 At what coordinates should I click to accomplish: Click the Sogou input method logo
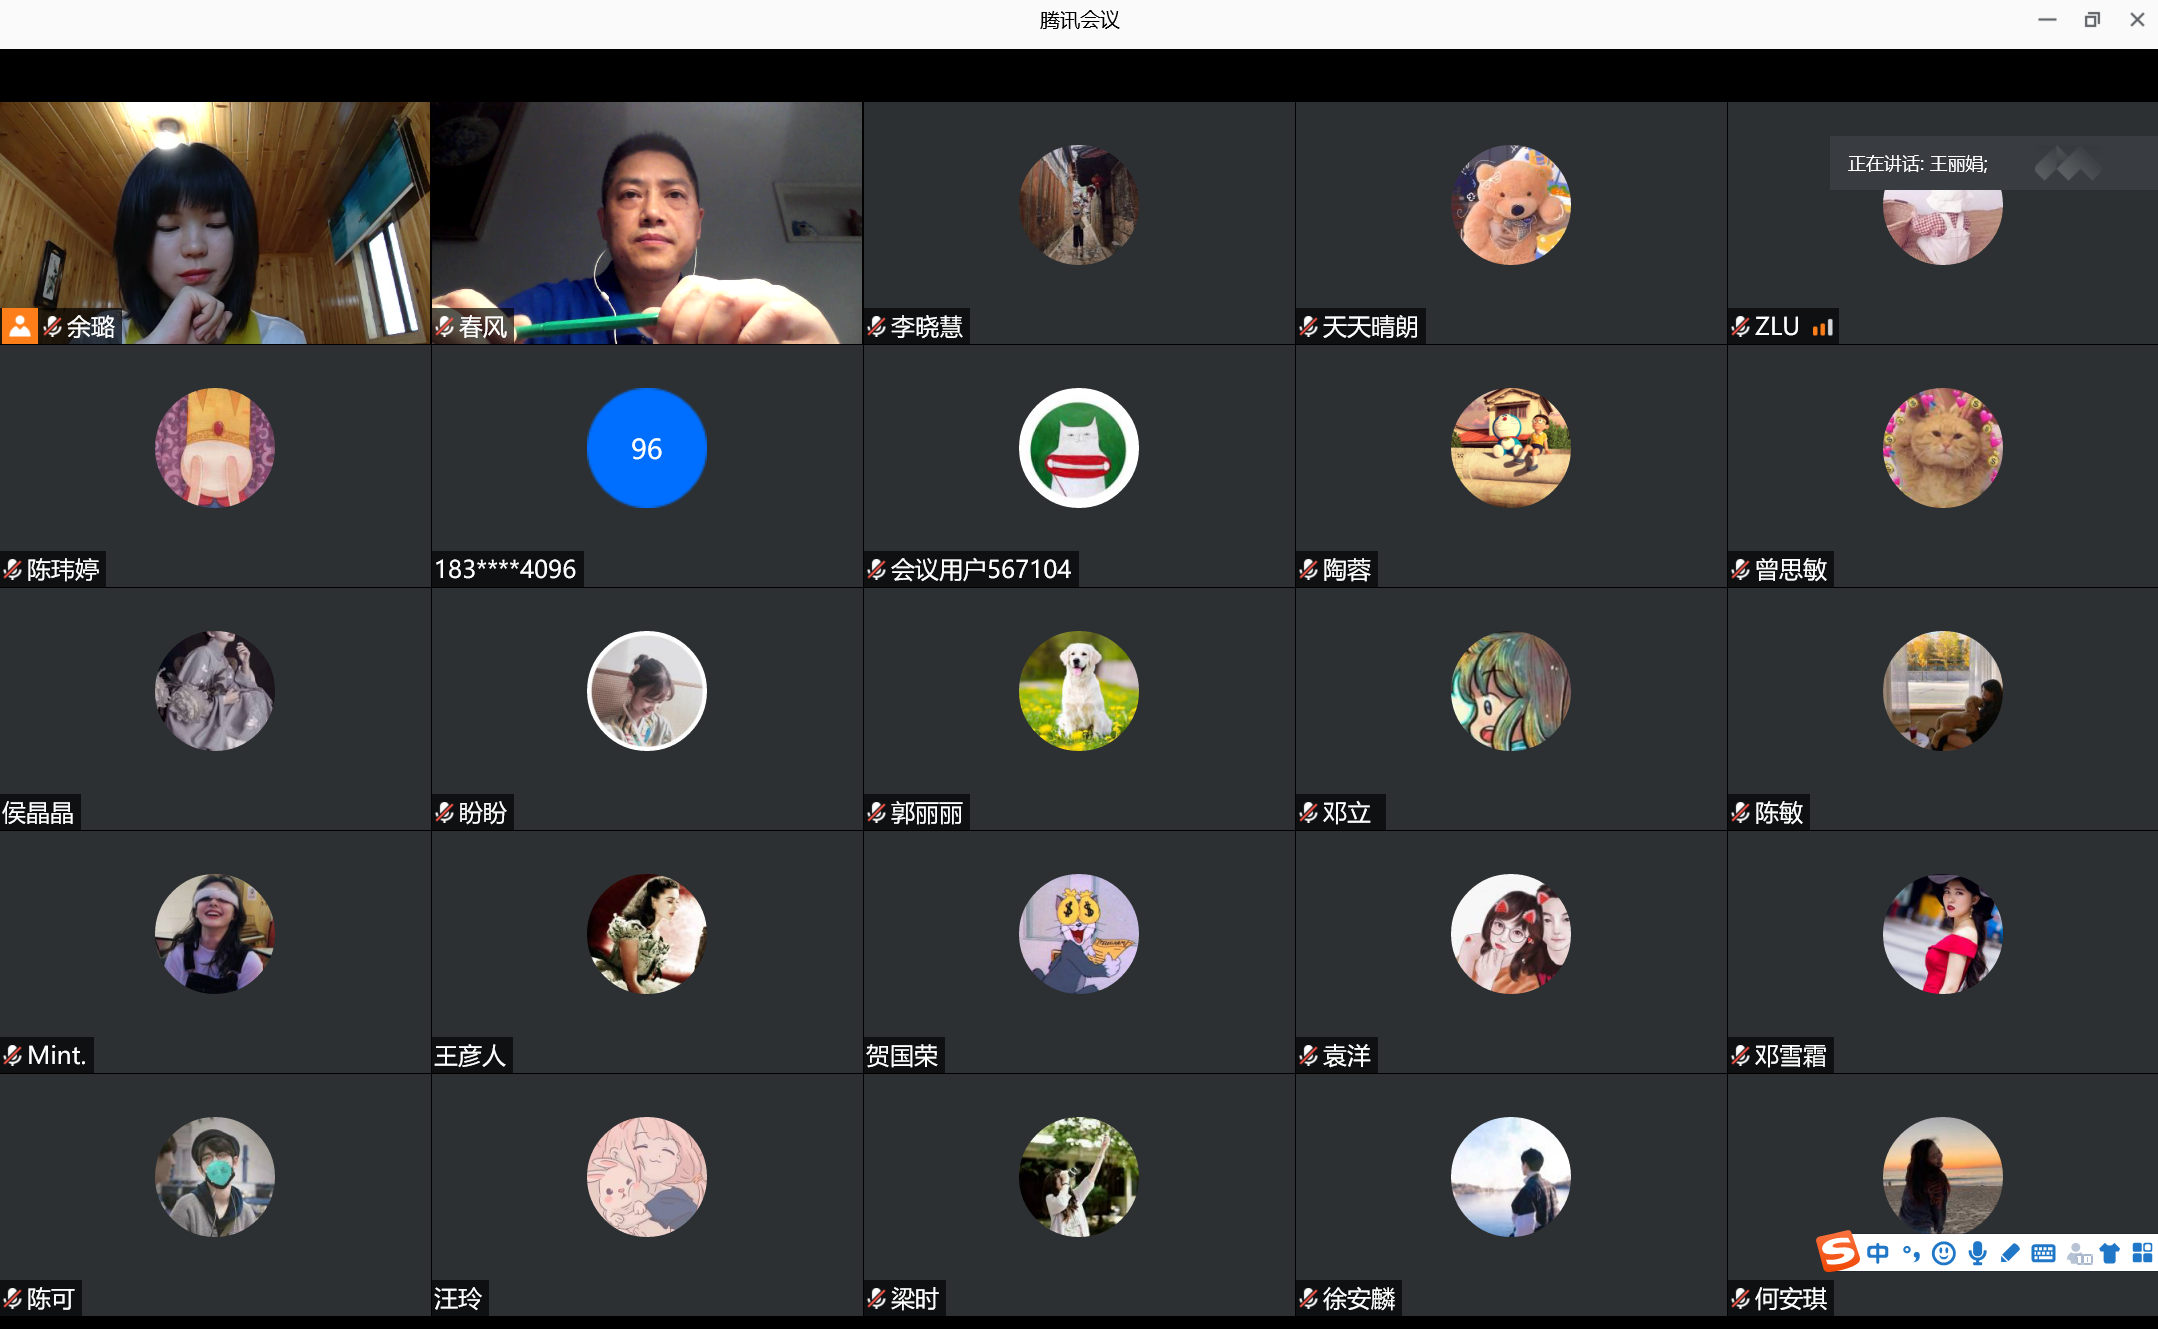(x=1838, y=1252)
